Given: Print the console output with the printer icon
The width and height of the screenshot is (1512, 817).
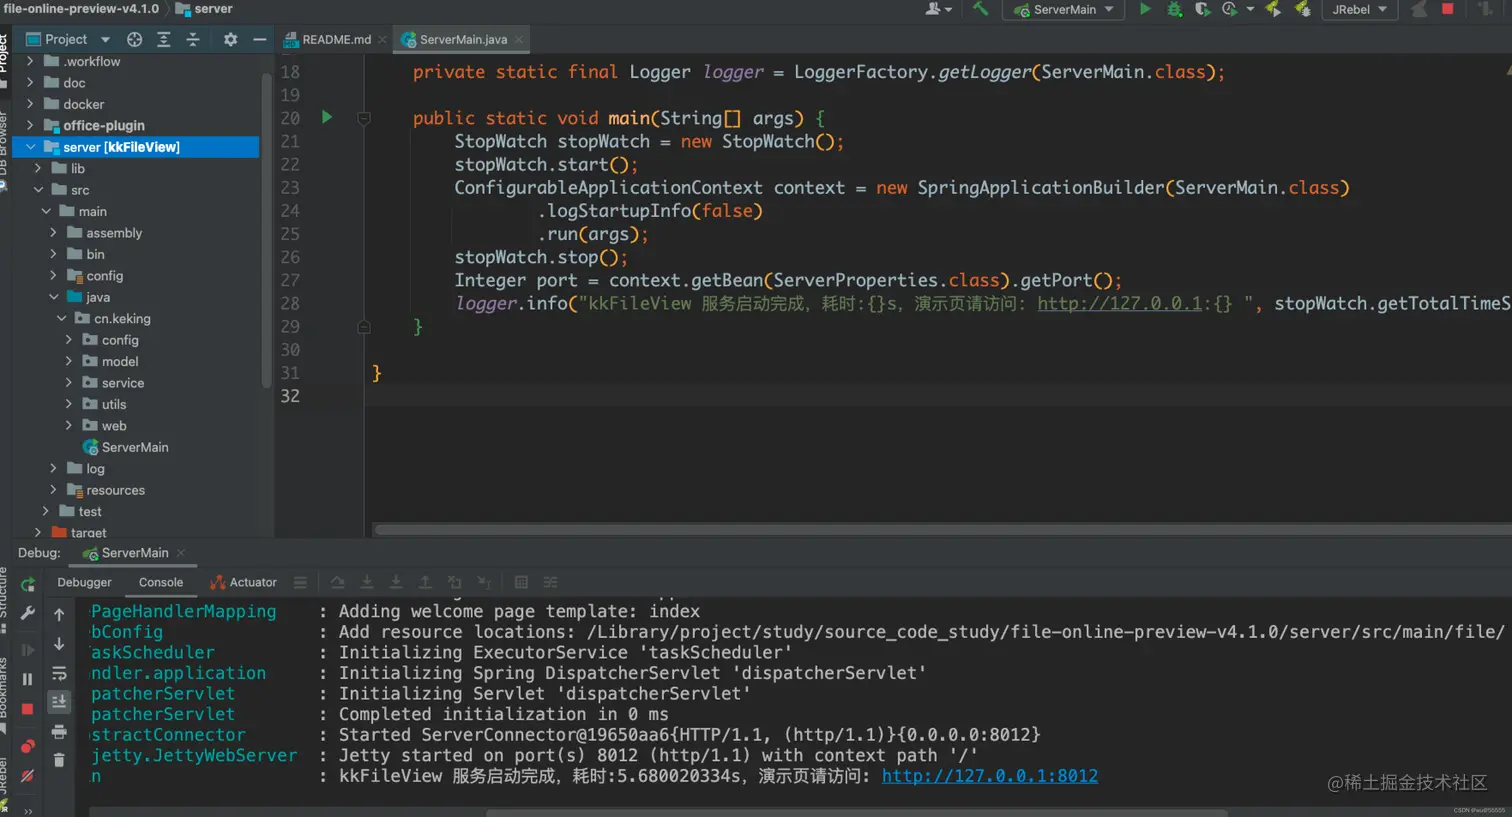Looking at the screenshot, I should coord(59,731).
